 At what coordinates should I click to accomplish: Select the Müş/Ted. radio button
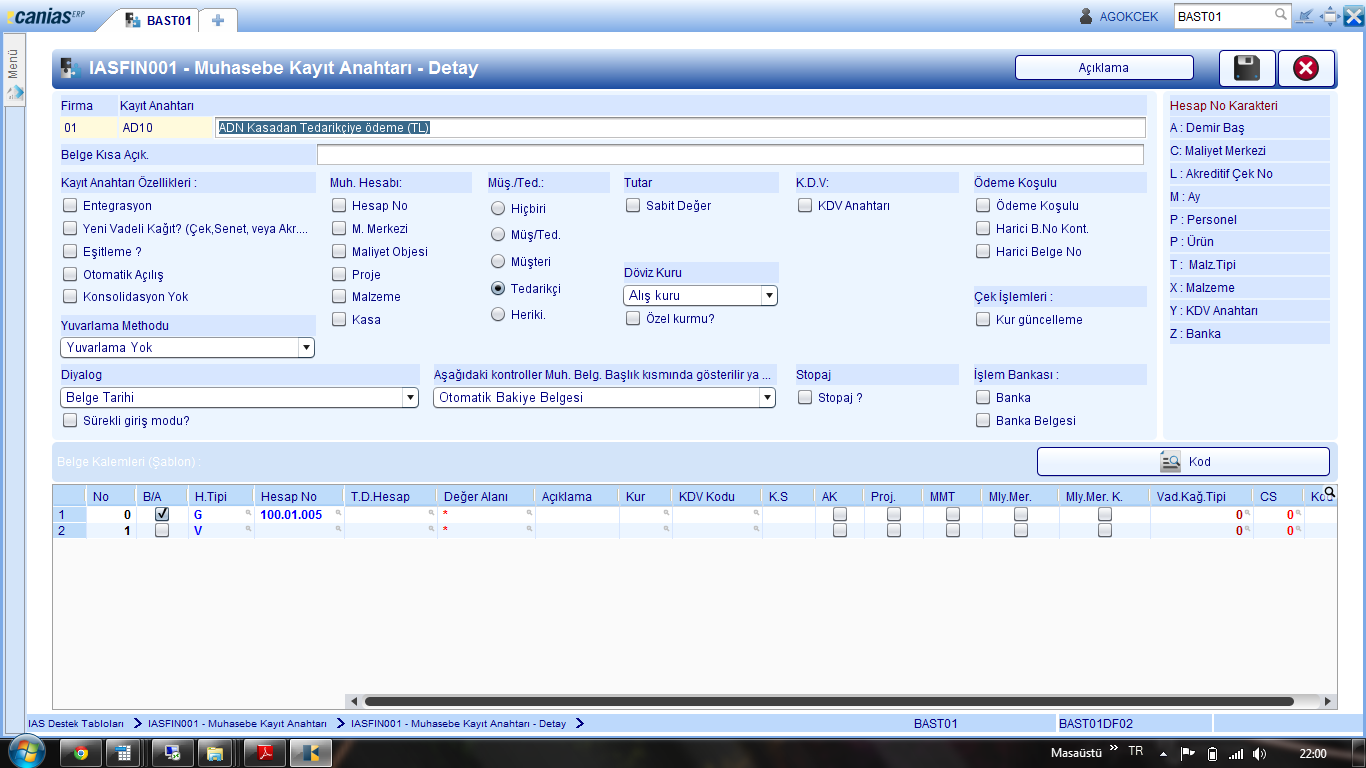coord(498,234)
